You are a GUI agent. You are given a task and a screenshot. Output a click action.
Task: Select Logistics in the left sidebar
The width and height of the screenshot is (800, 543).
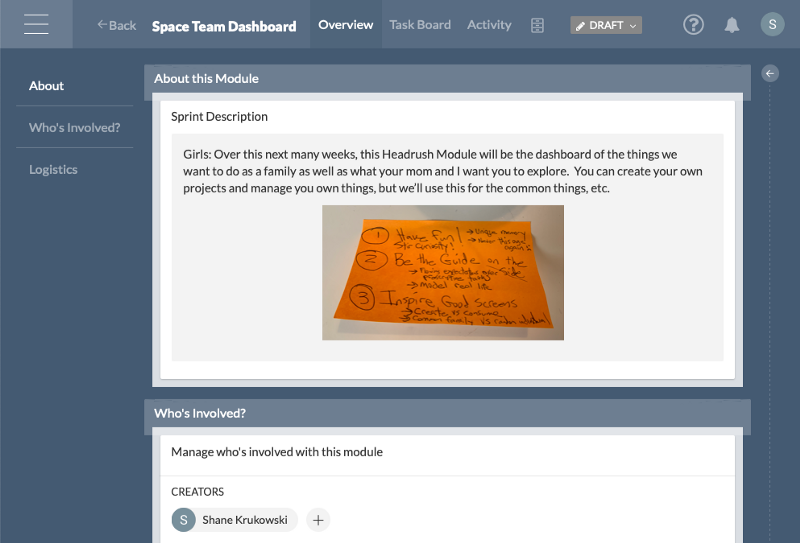[x=53, y=170]
